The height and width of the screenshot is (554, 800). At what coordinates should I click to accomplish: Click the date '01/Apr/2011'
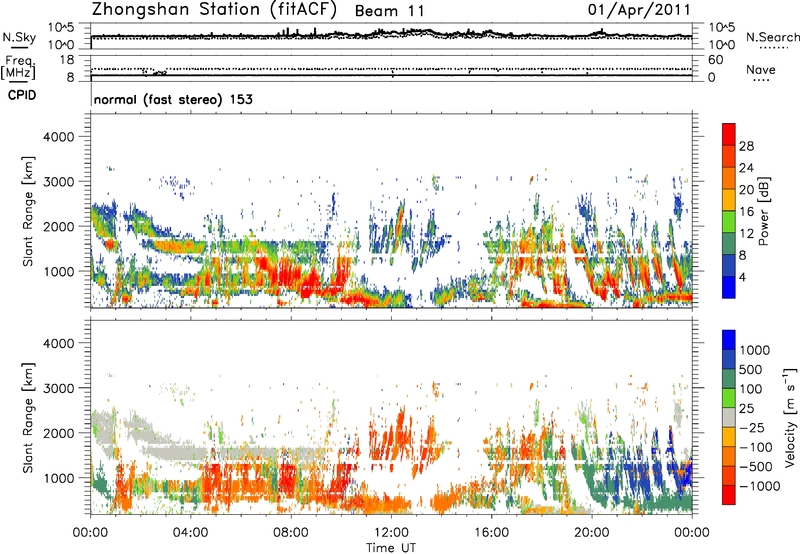639,10
